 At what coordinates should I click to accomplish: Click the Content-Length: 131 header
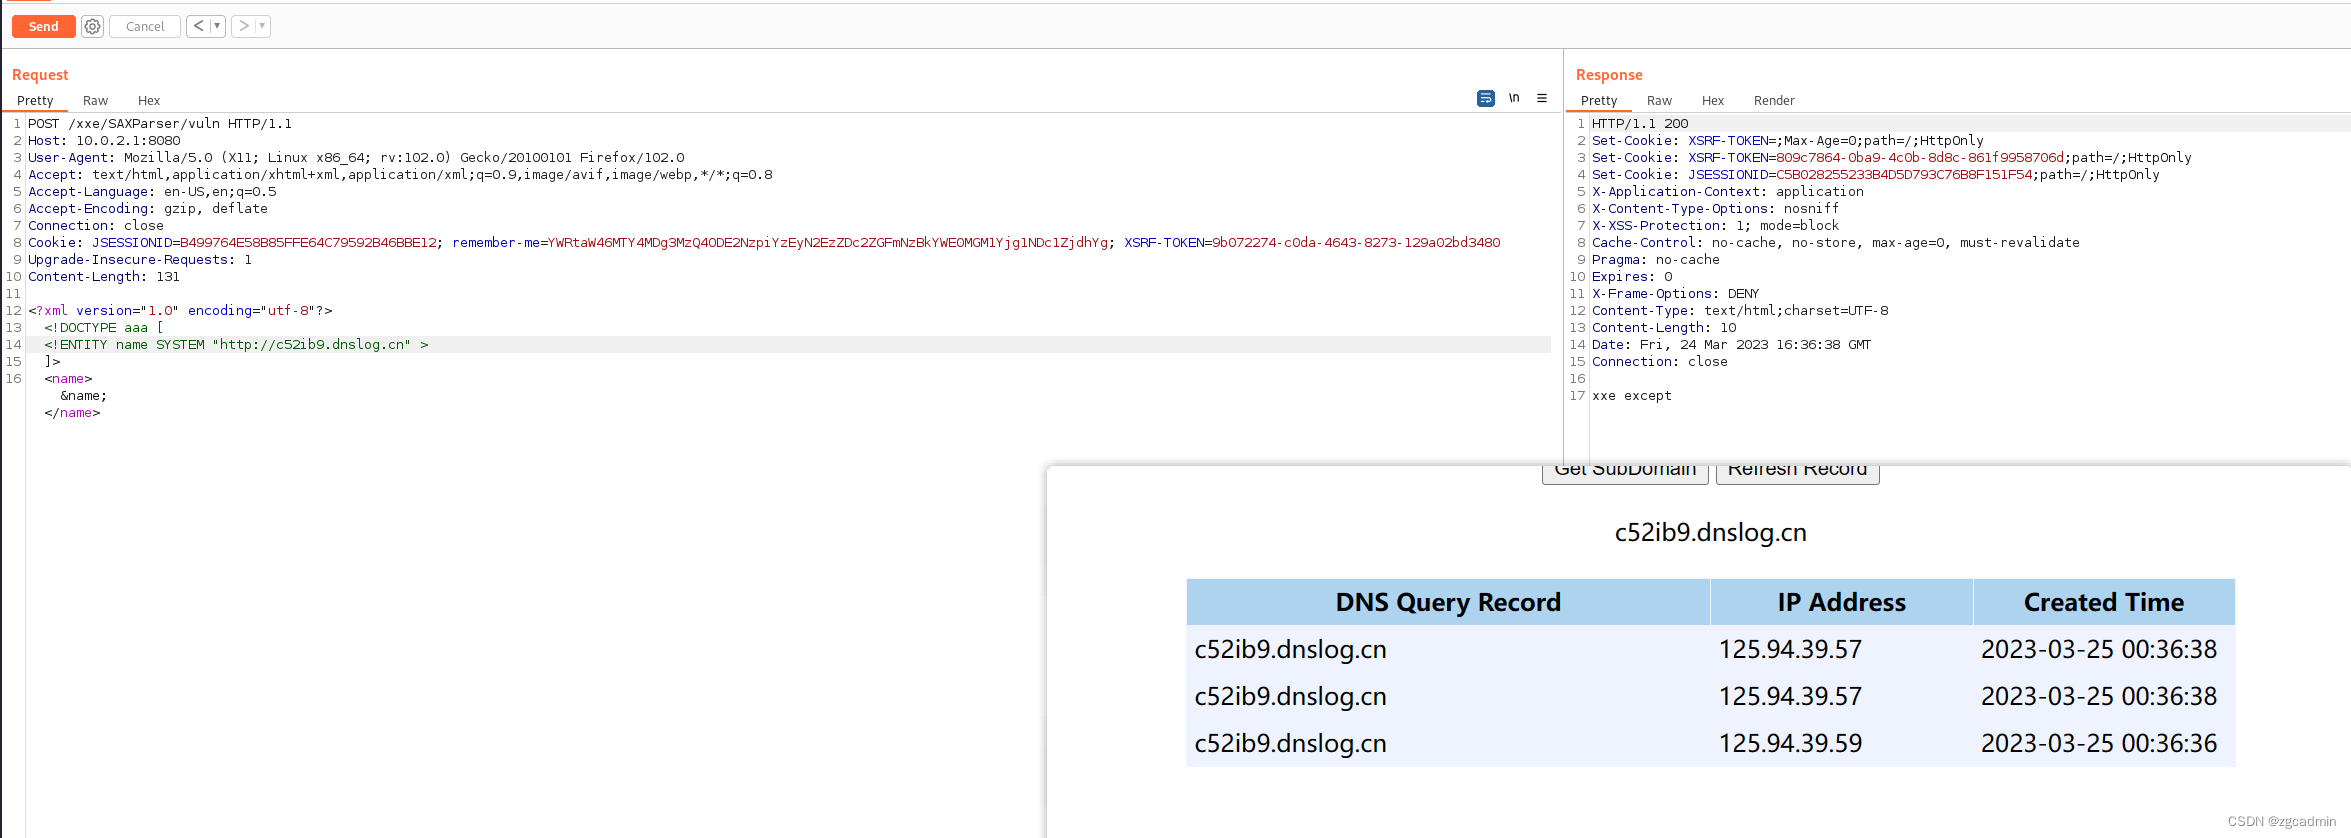[x=104, y=277]
